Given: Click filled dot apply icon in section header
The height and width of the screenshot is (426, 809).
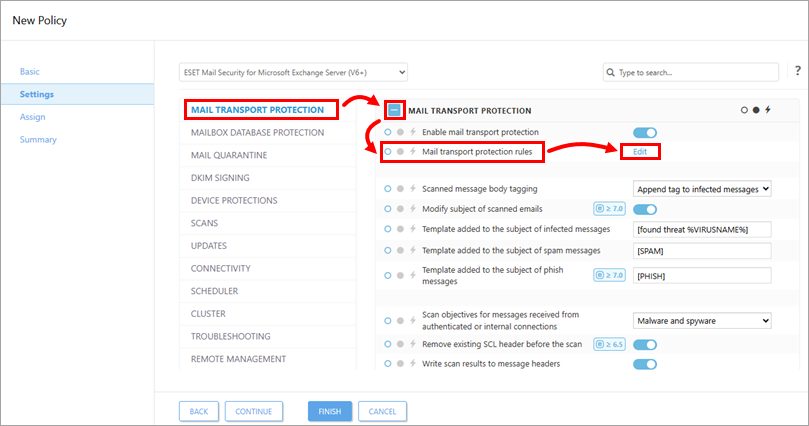Looking at the screenshot, I should [756, 110].
